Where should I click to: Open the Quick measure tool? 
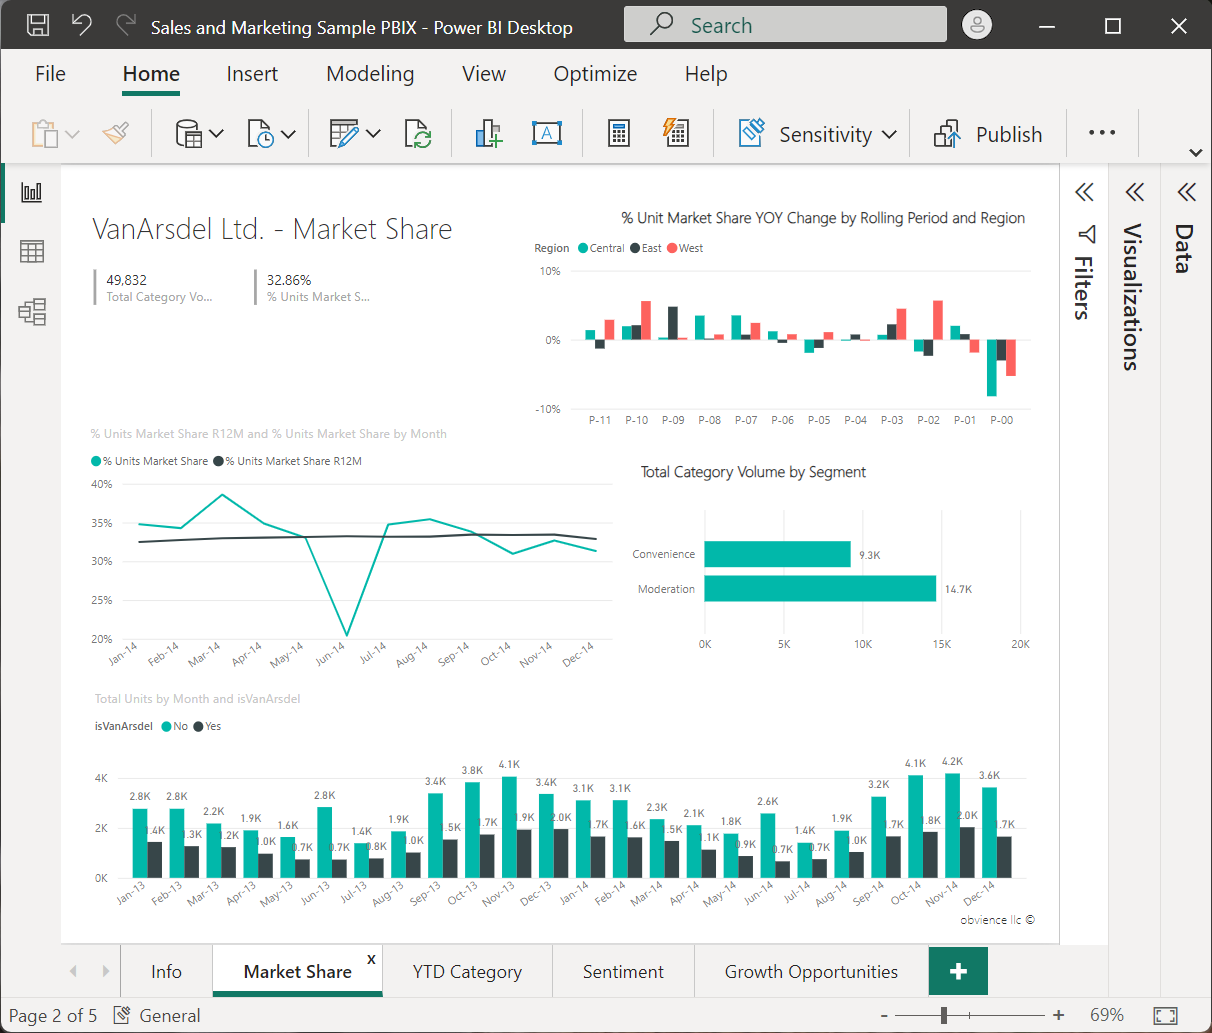[676, 134]
